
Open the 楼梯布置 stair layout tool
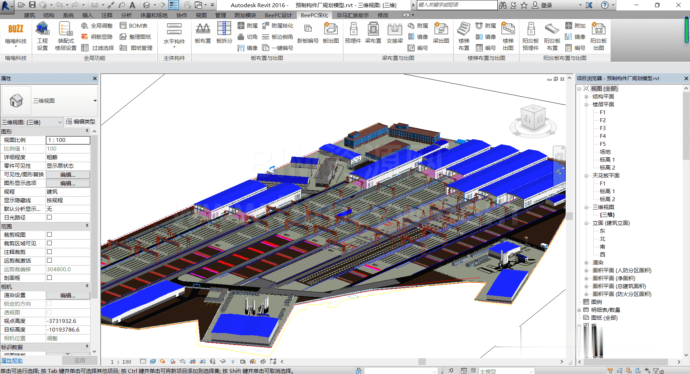point(464,36)
